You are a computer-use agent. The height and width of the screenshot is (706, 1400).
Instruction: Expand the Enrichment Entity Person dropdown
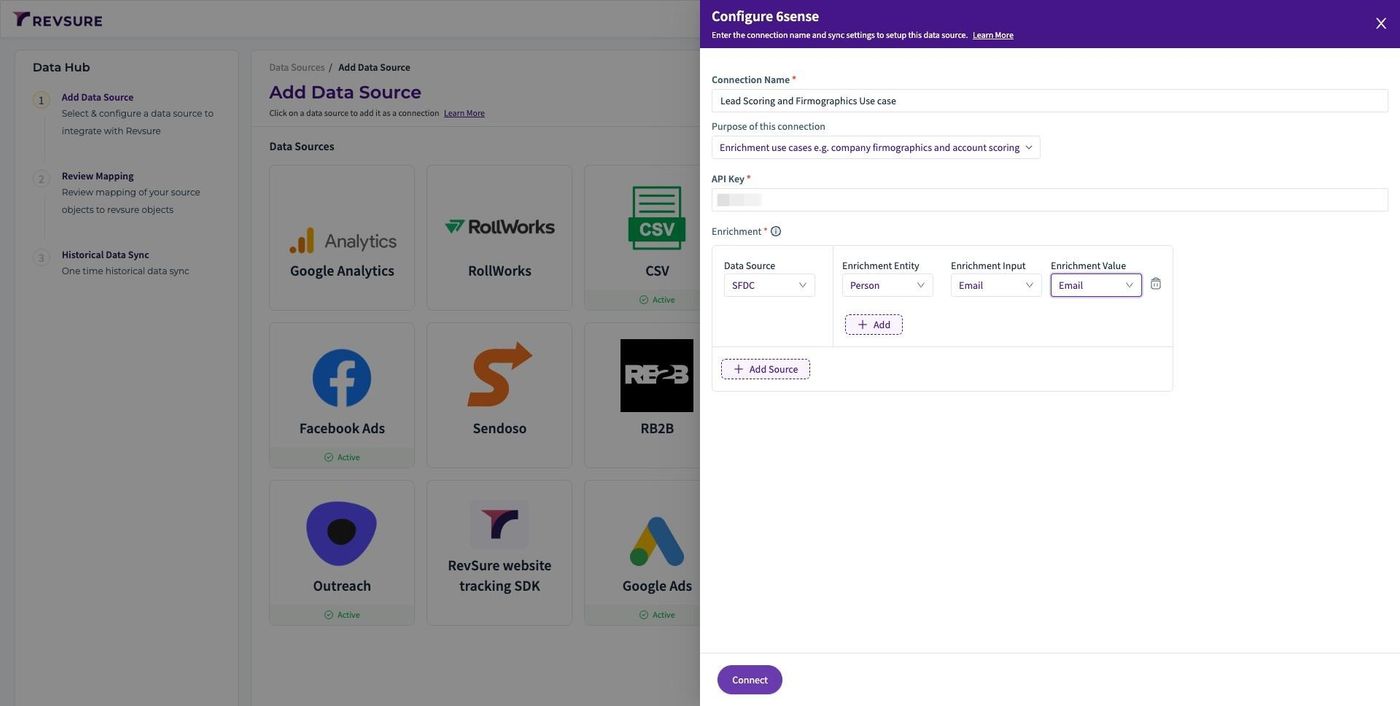887,286
